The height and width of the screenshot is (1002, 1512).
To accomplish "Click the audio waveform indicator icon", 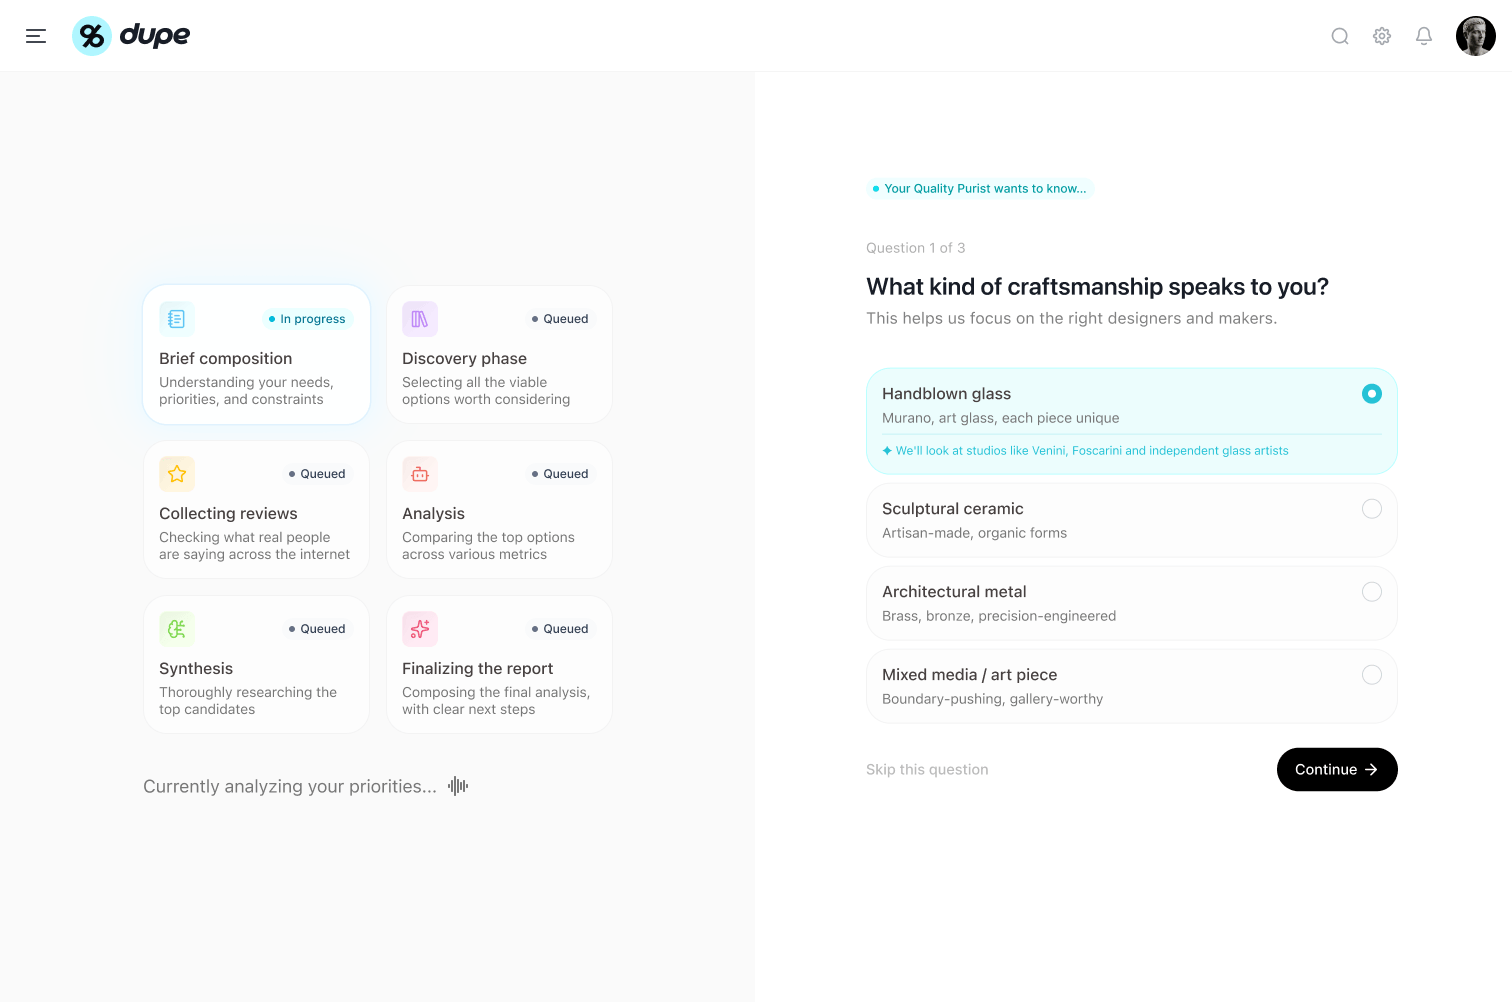I will click(458, 786).
